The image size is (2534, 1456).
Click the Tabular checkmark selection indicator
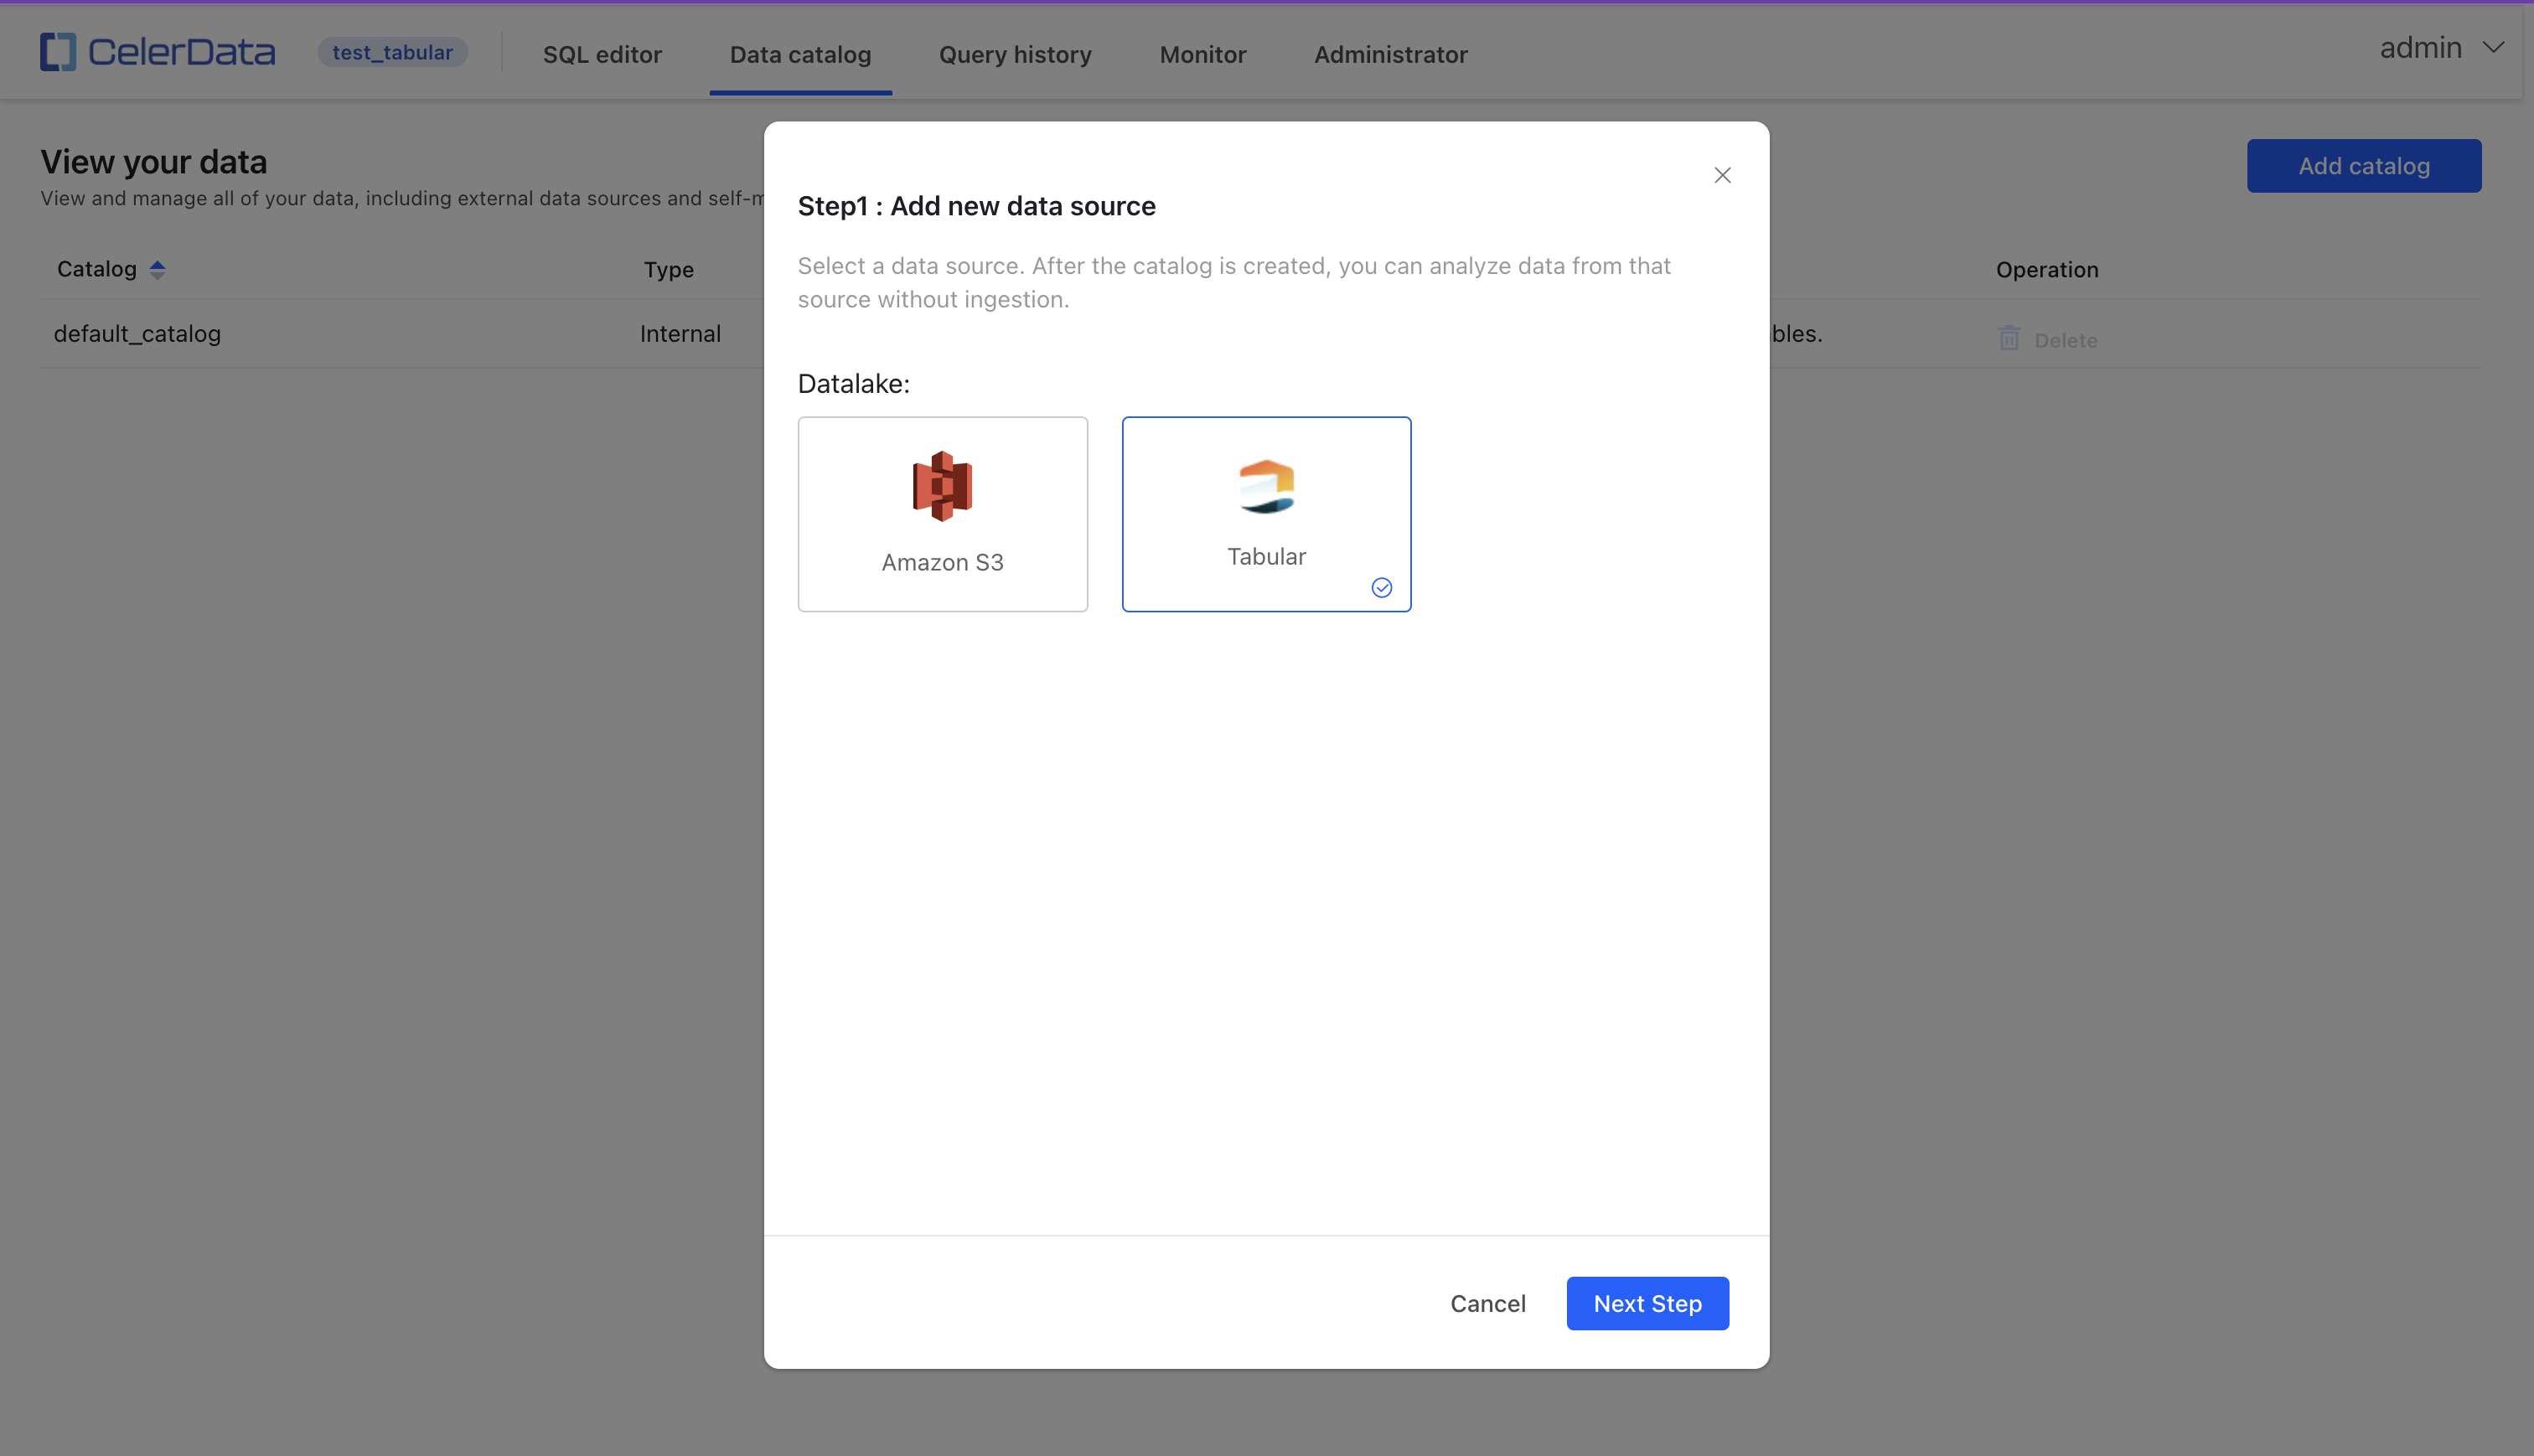pos(1382,588)
